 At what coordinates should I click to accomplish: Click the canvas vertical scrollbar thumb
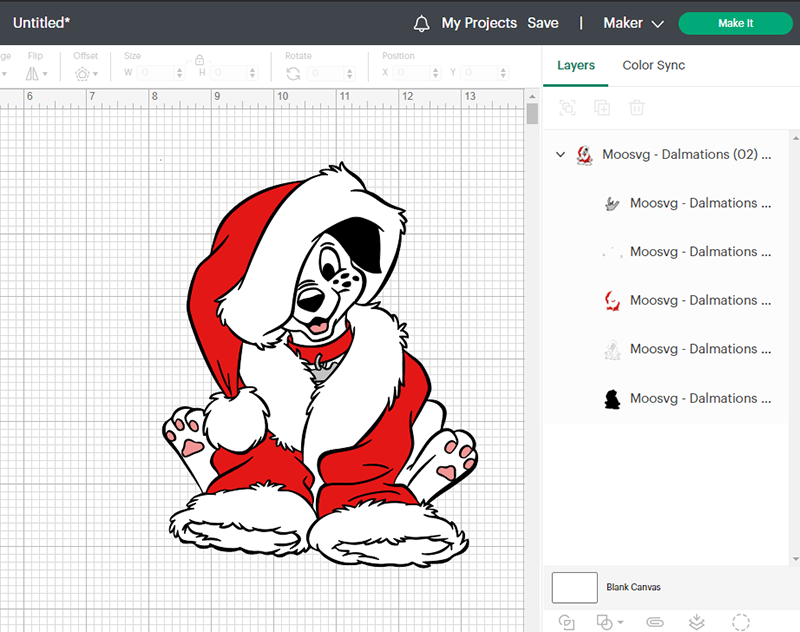pyautogui.click(x=532, y=113)
